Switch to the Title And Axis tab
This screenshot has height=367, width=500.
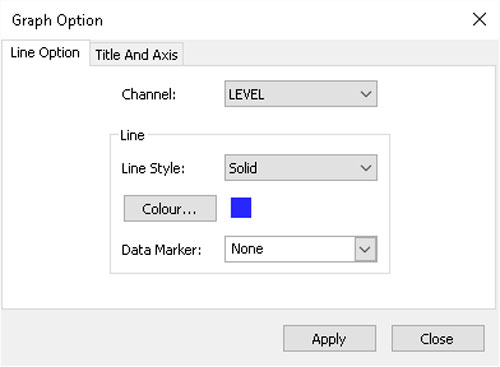tap(137, 55)
